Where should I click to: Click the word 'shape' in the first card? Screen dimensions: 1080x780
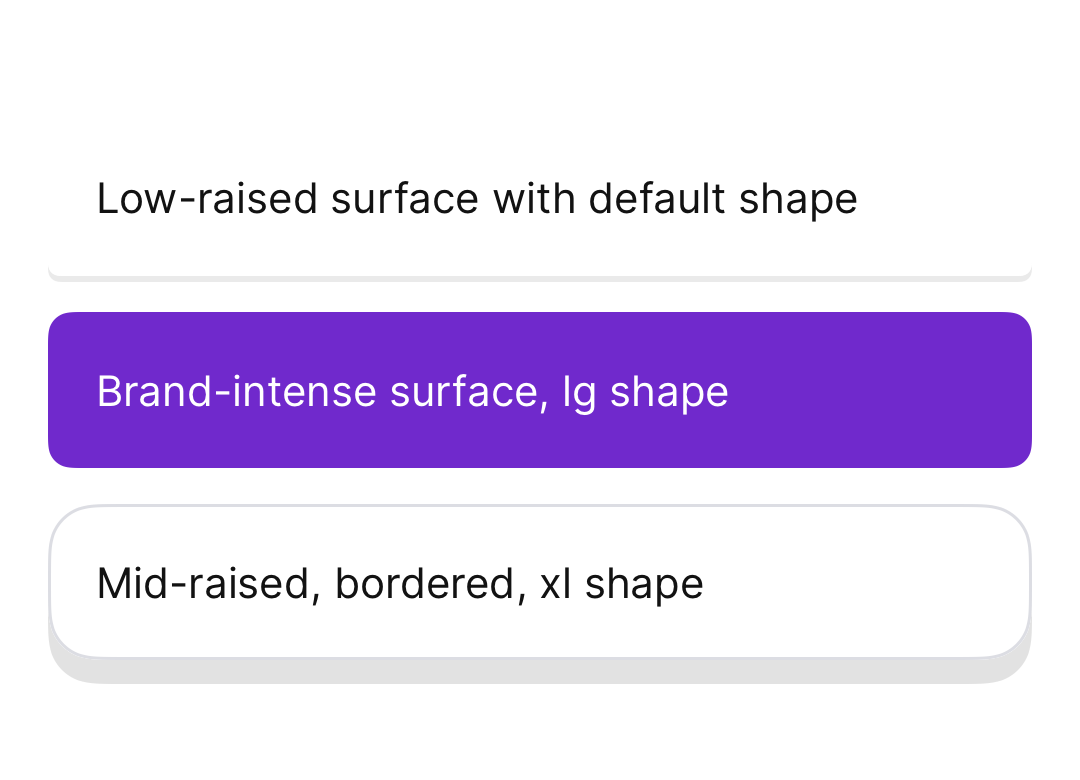point(798,201)
